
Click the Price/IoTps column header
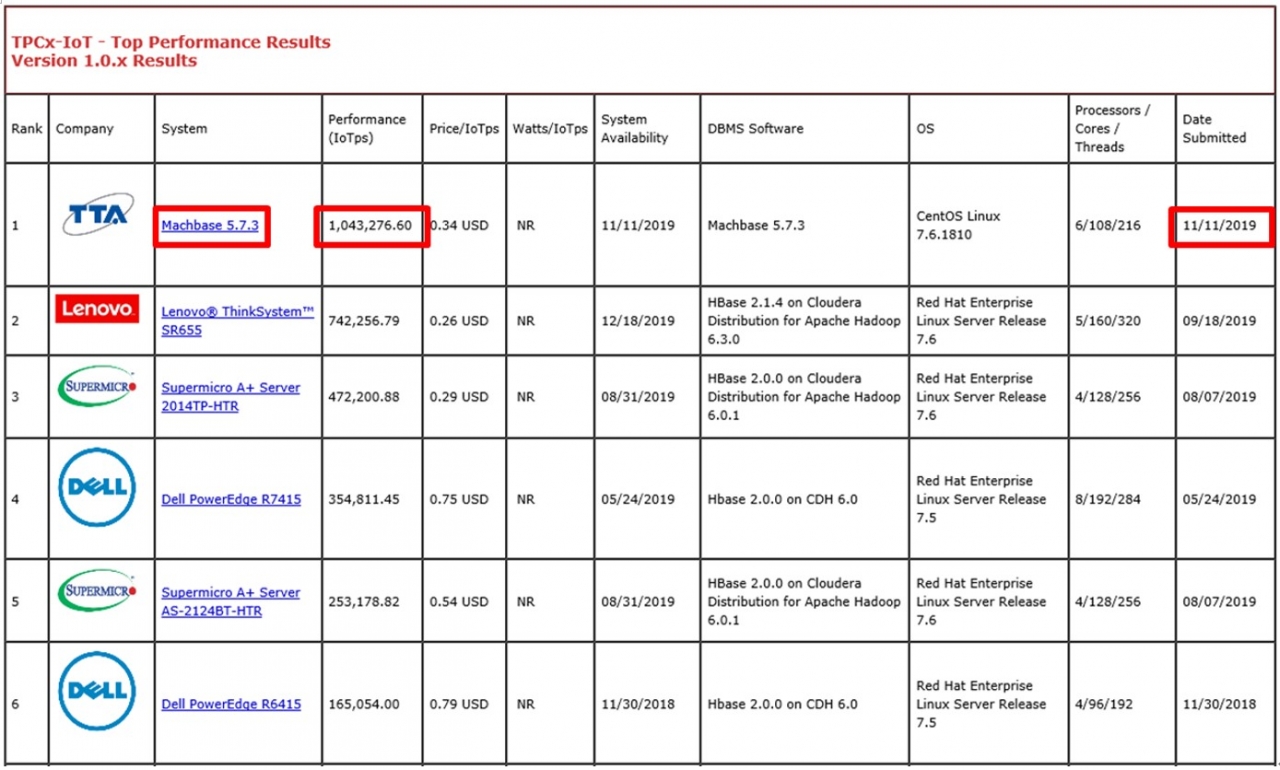tap(464, 129)
